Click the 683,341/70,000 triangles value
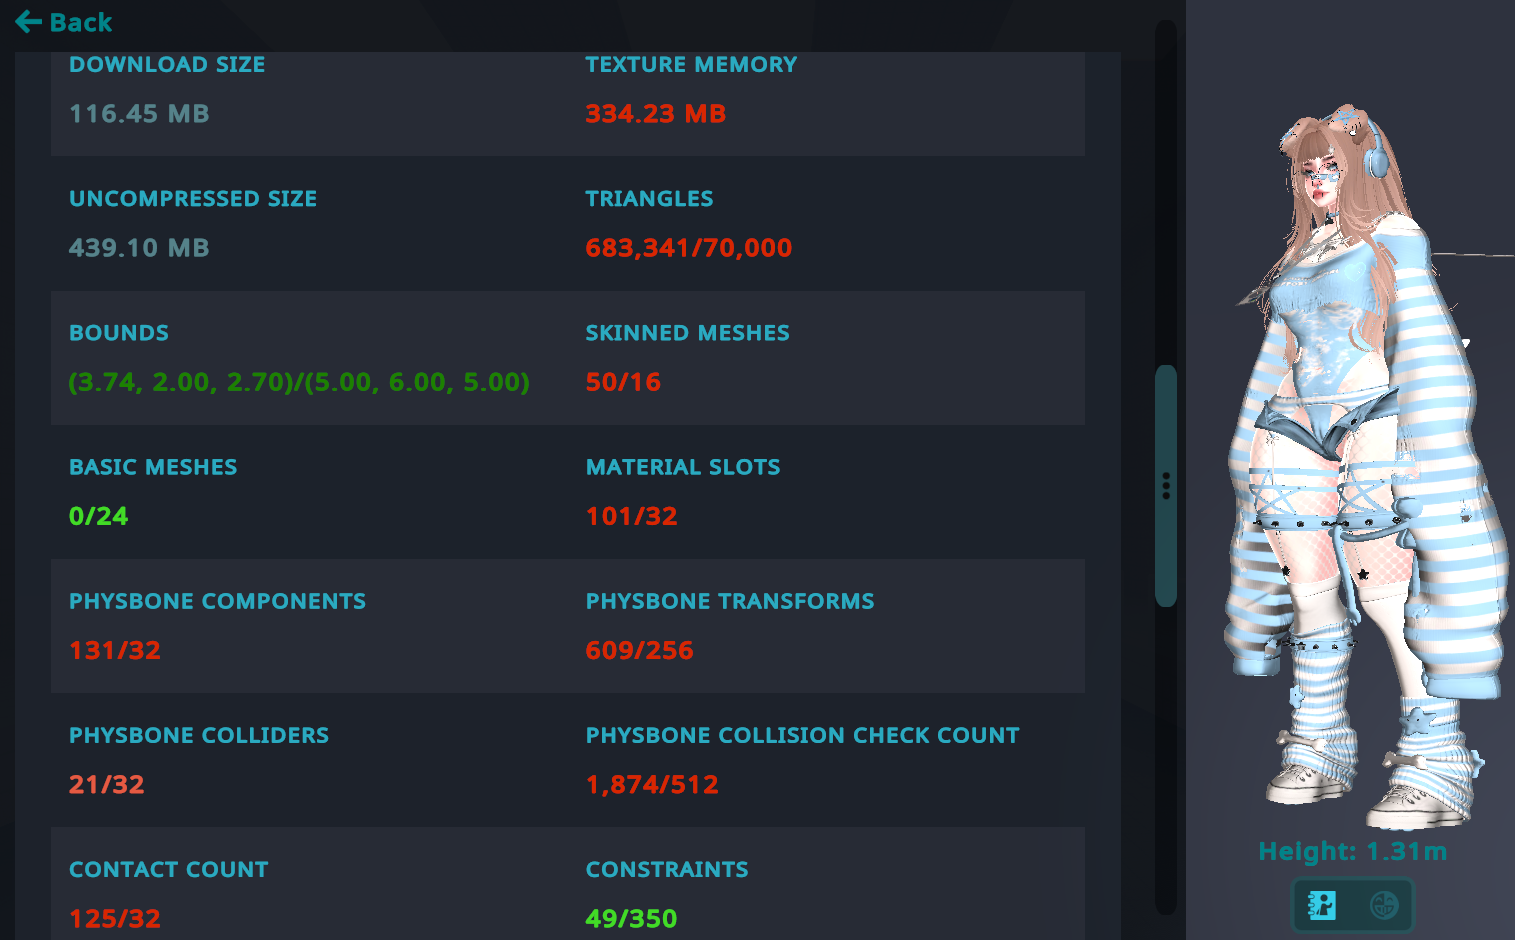1515x940 pixels. pos(689,248)
